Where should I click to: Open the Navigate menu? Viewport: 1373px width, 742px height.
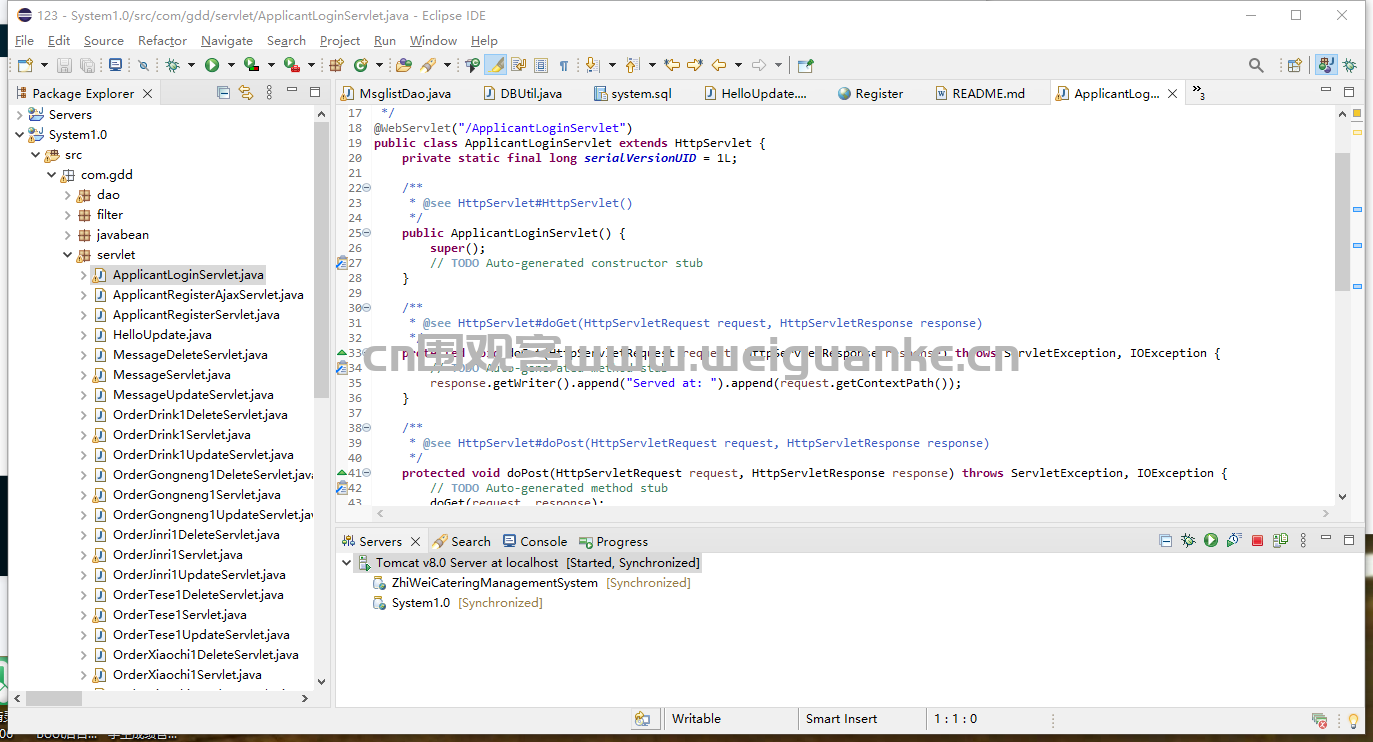(x=227, y=41)
